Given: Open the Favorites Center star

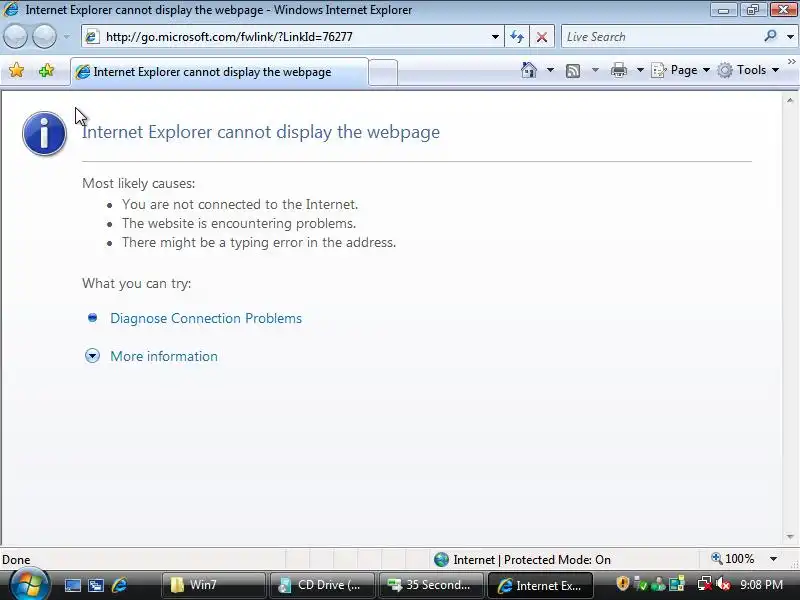Looking at the screenshot, I should coord(16,70).
